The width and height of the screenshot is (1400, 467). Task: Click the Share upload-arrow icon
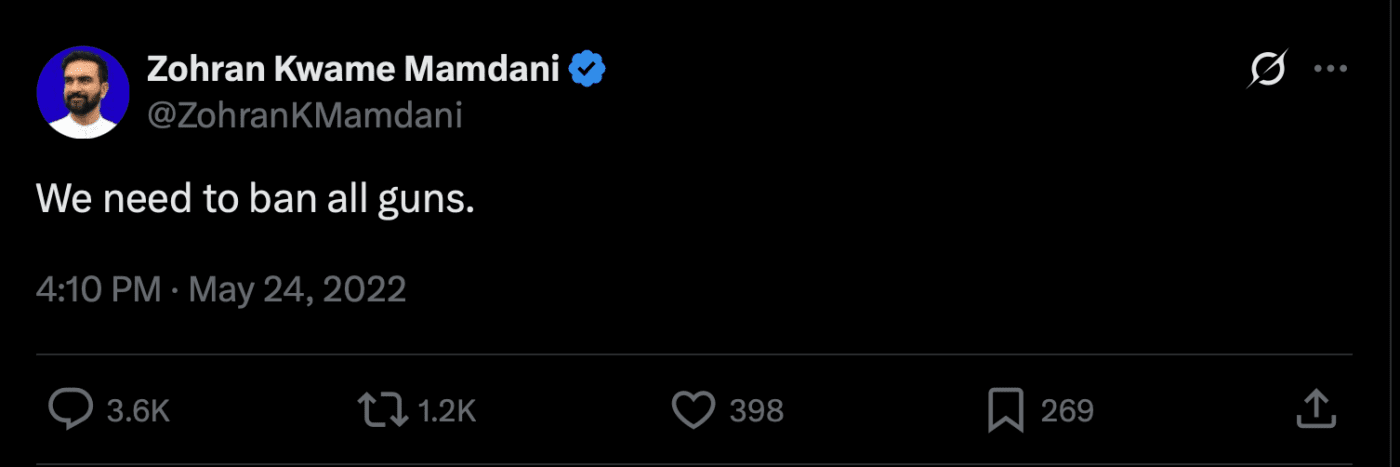pos(1316,408)
